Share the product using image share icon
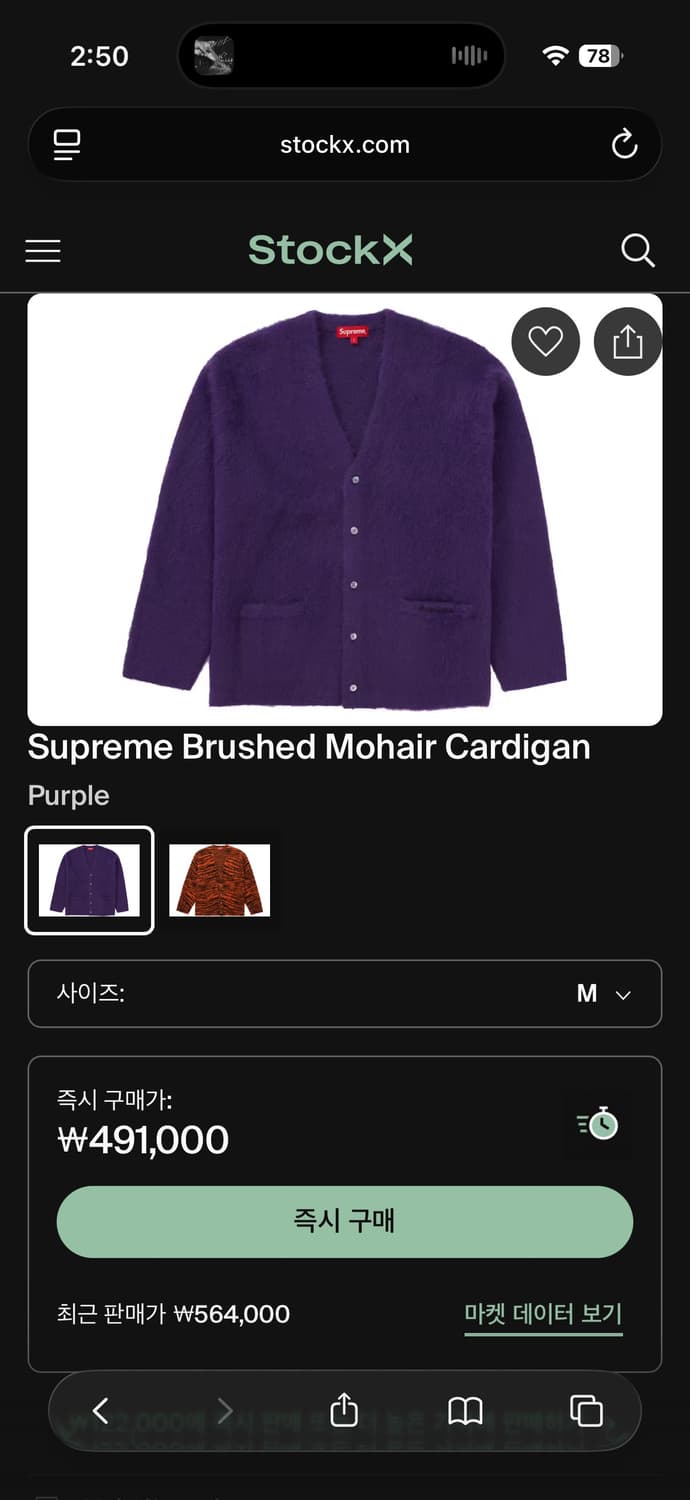 628,342
